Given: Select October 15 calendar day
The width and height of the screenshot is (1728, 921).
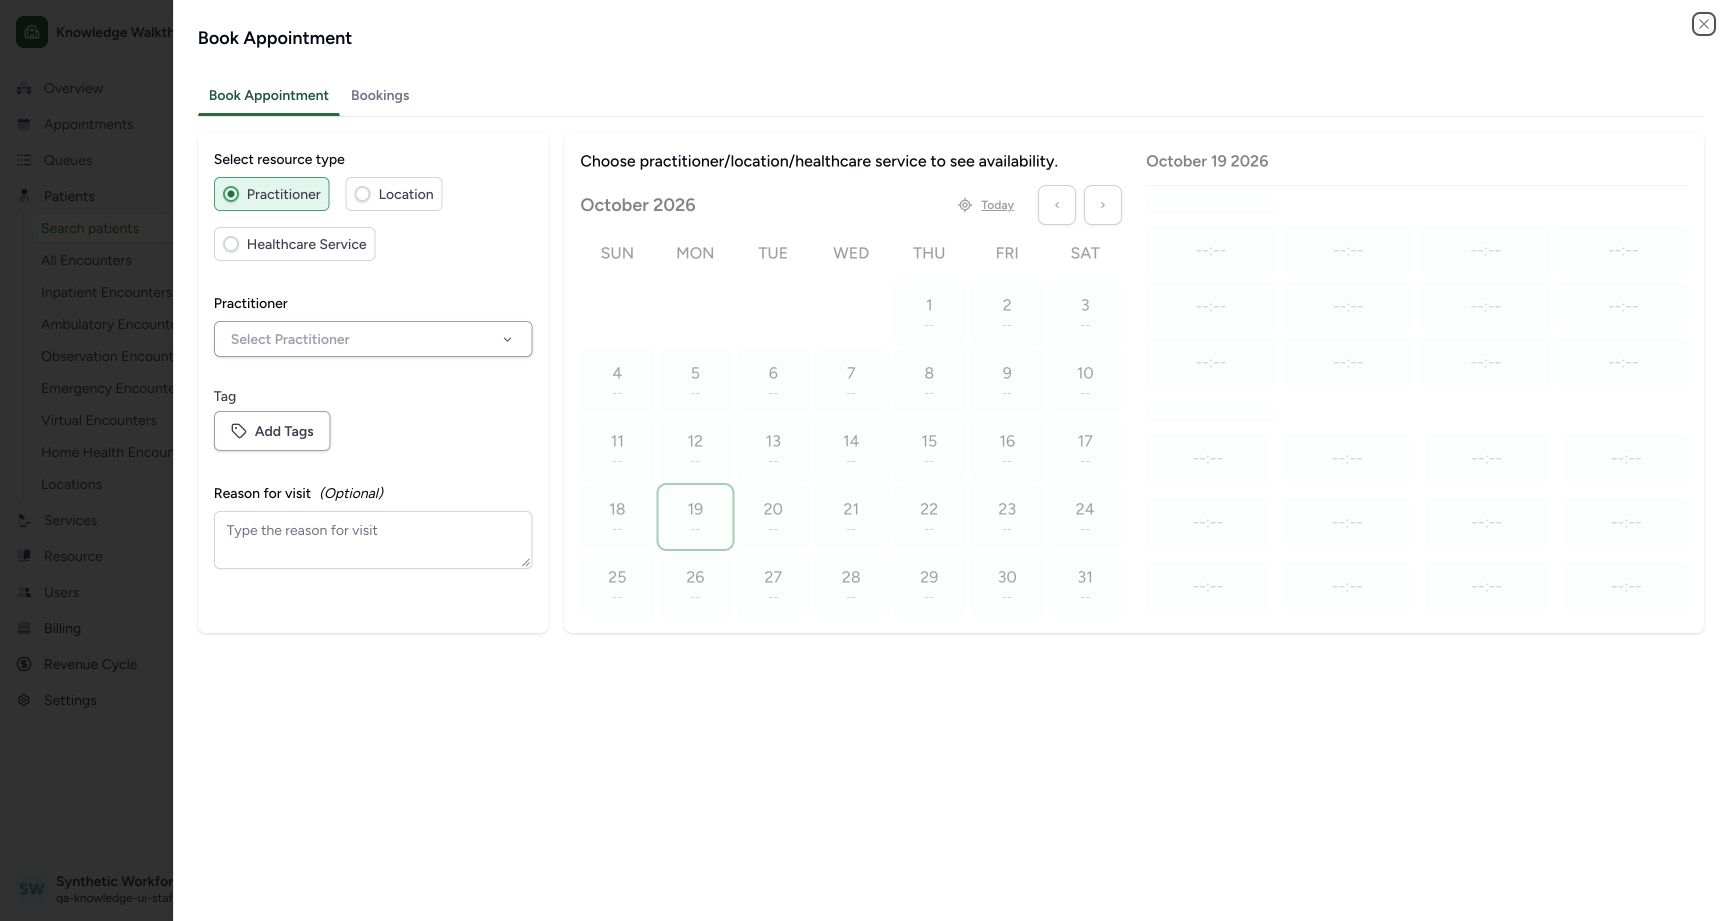Looking at the screenshot, I should (929, 449).
